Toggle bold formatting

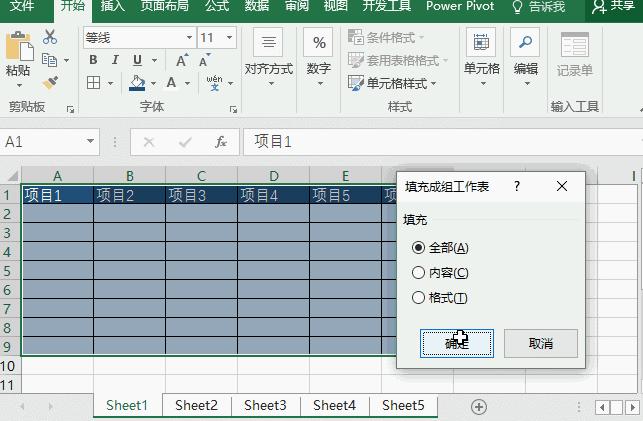coord(93,60)
